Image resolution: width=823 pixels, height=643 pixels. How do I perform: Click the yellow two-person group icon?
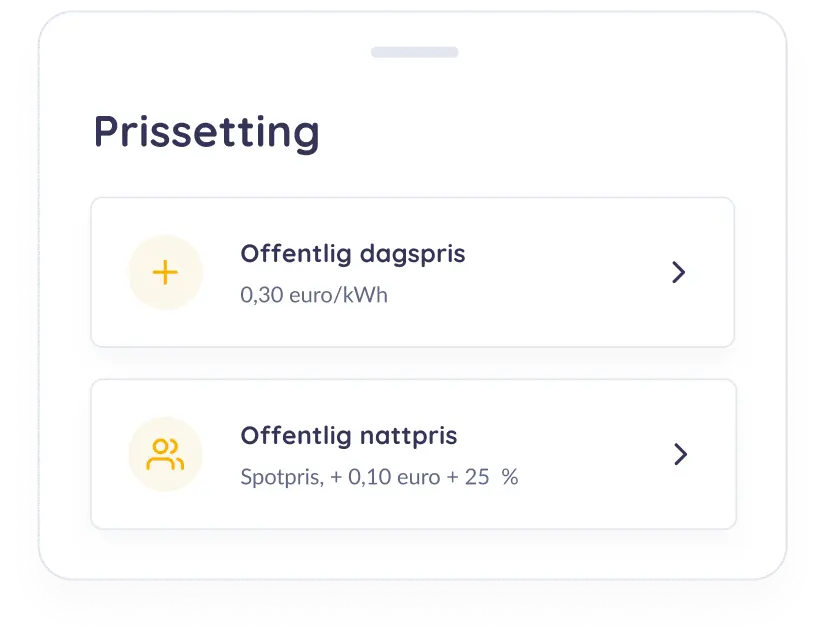(x=165, y=455)
